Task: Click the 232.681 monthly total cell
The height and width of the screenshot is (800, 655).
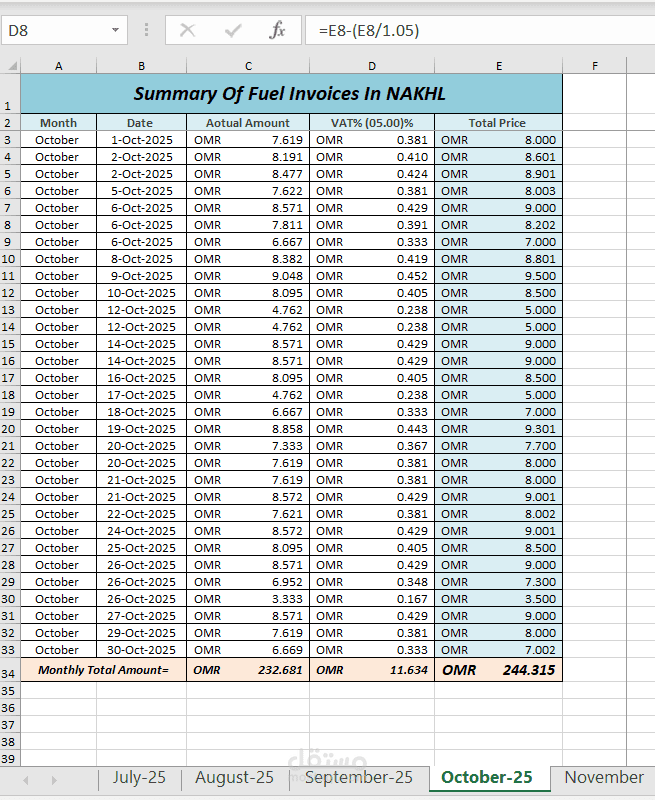Action: [x=248, y=670]
